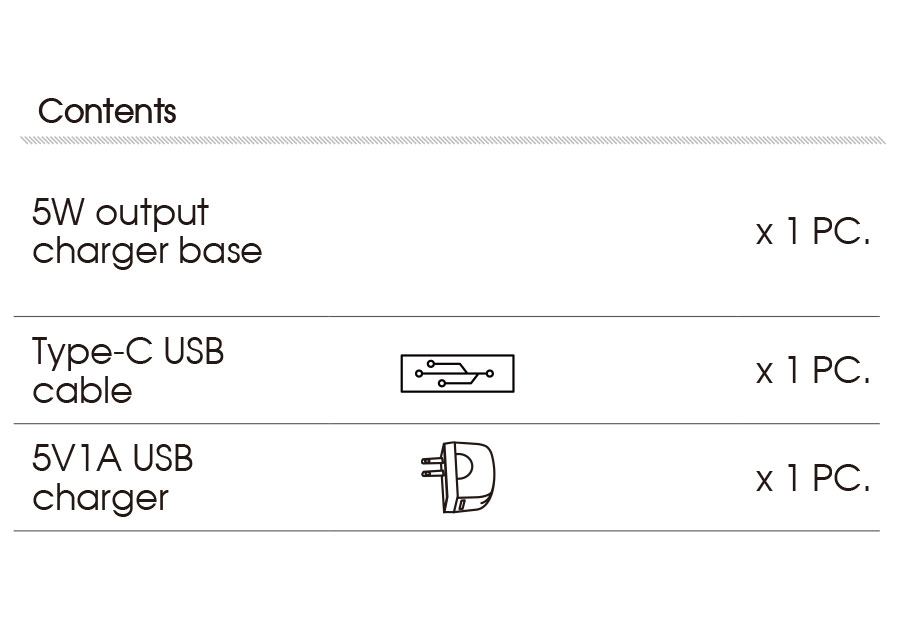Click the word 'cable' under Type-C USB
Screen dimensions: 900x630
82,390
